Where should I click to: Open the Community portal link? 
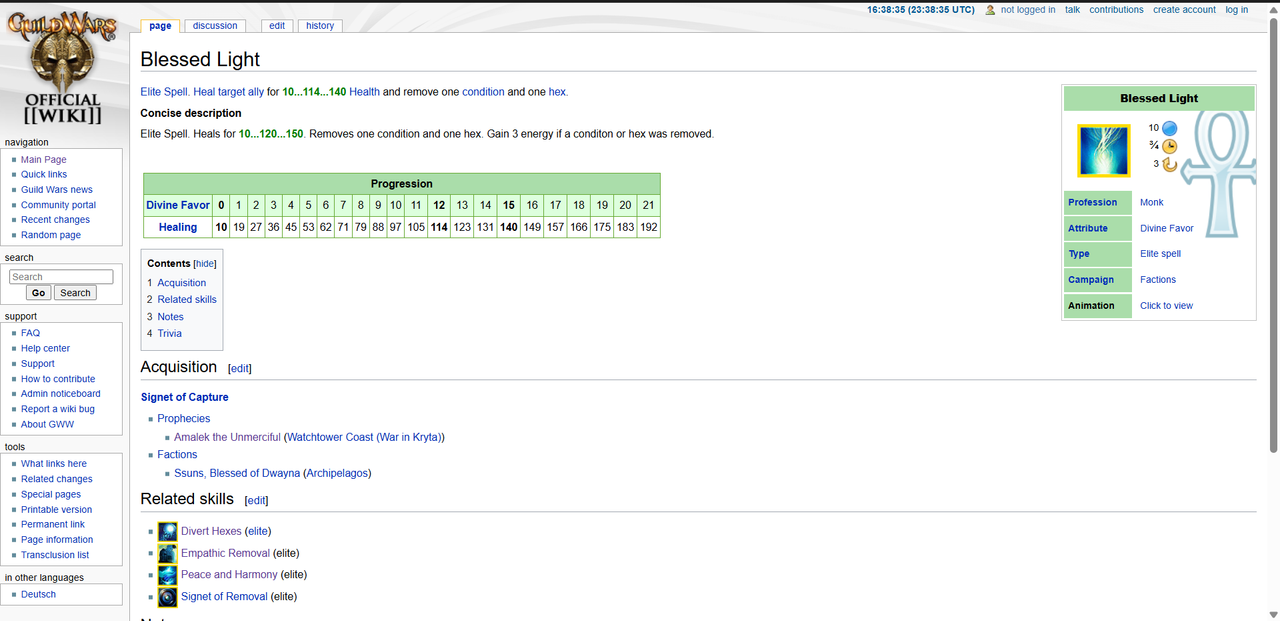click(59, 205)
